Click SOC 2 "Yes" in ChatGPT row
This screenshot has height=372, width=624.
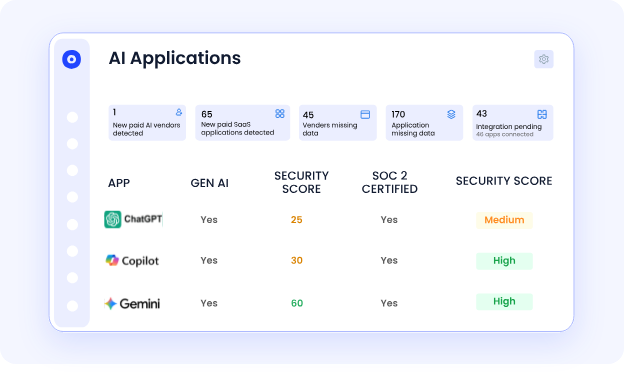click(389, 220)
